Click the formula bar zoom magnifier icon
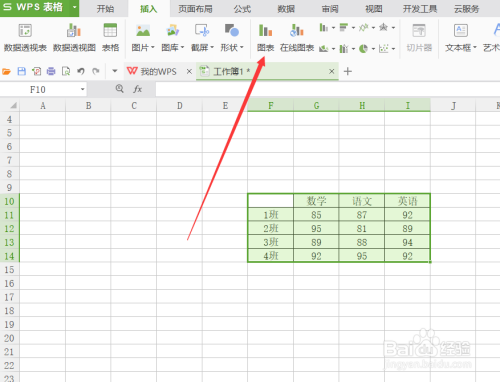500x382 pixels. [120, 89]
